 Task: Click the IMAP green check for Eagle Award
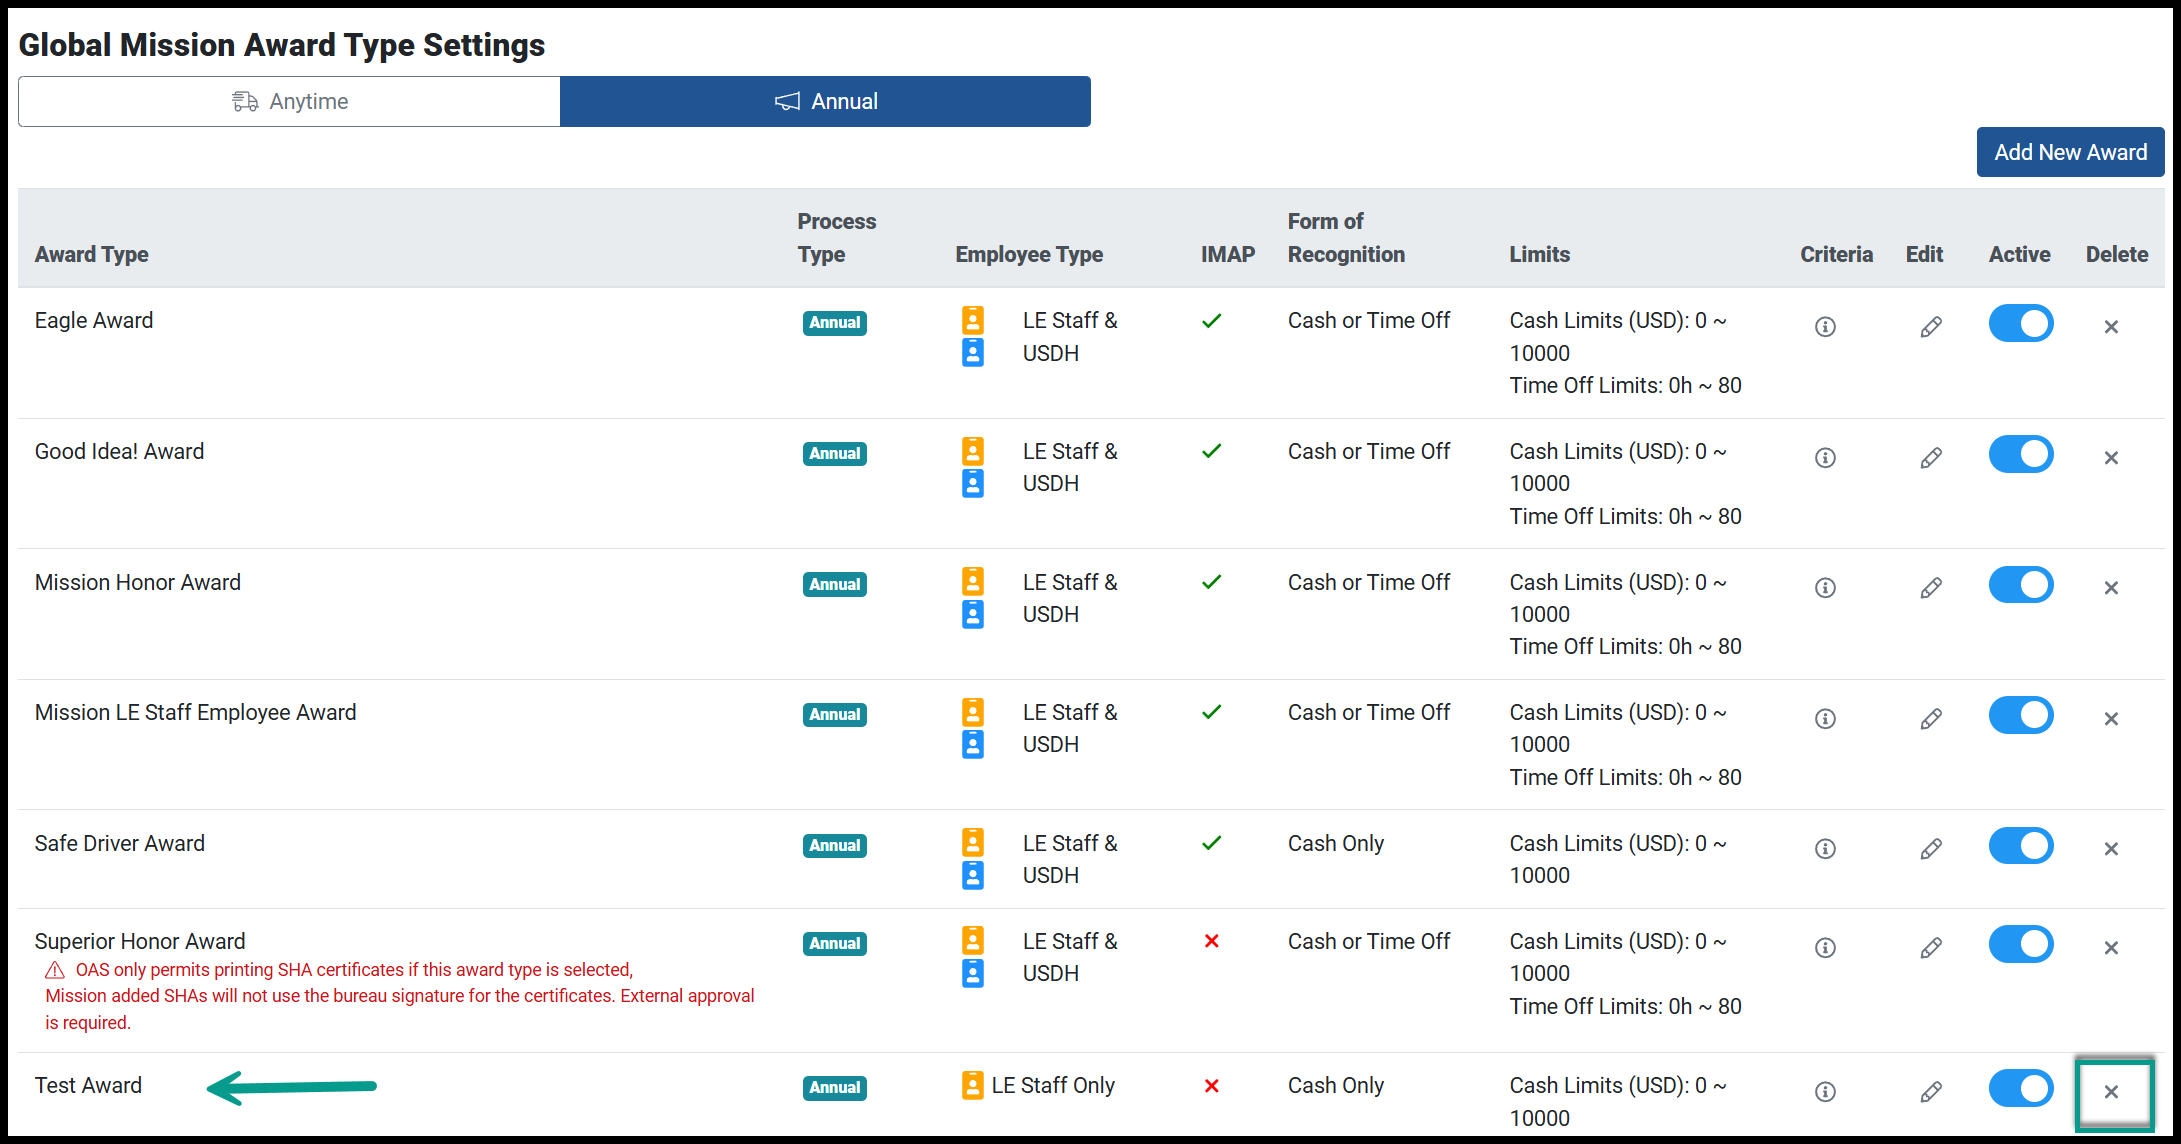click(x=1211, y=321)
